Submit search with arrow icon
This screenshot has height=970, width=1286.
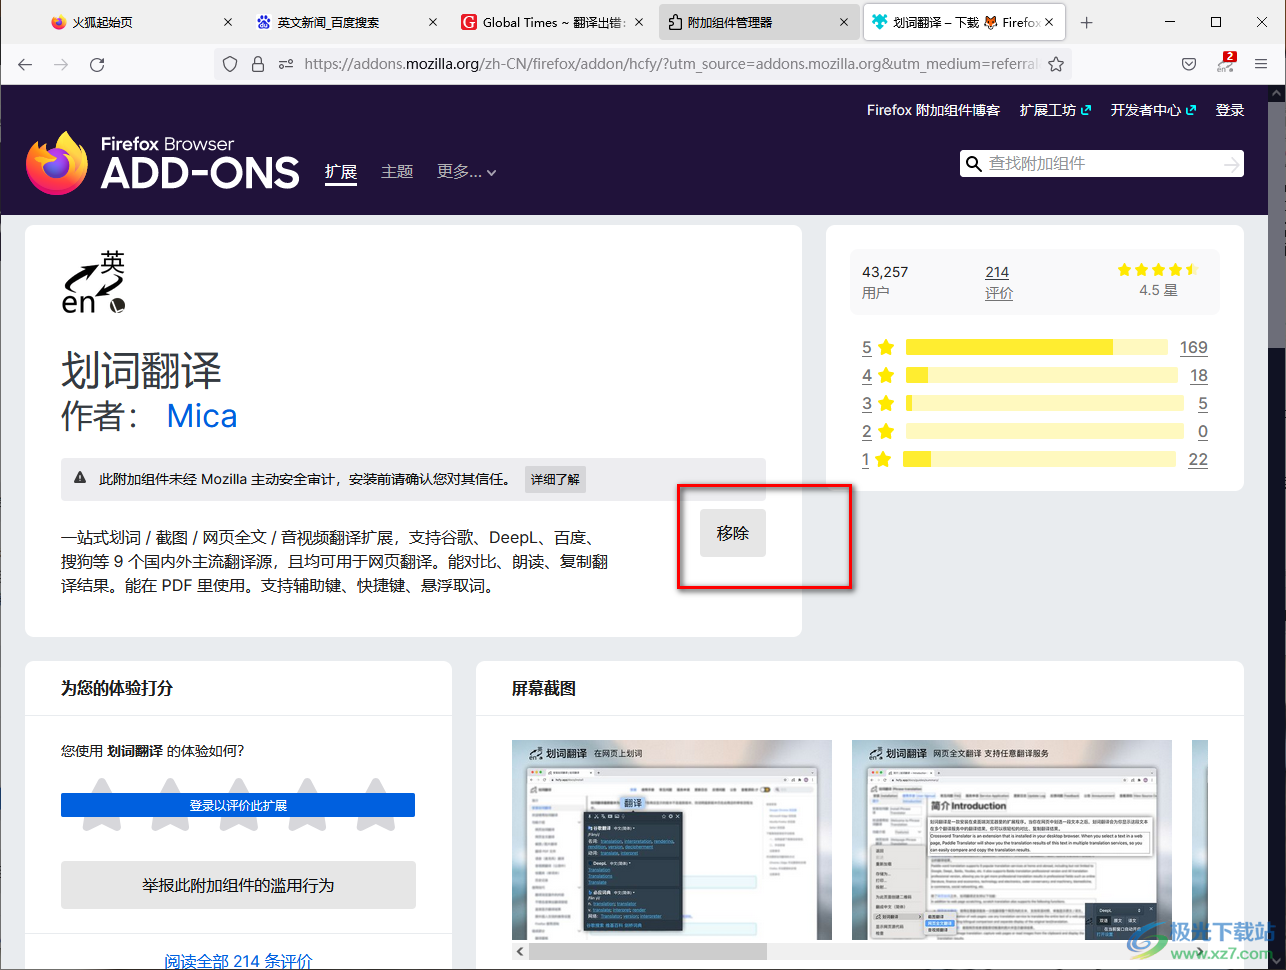1232,164
